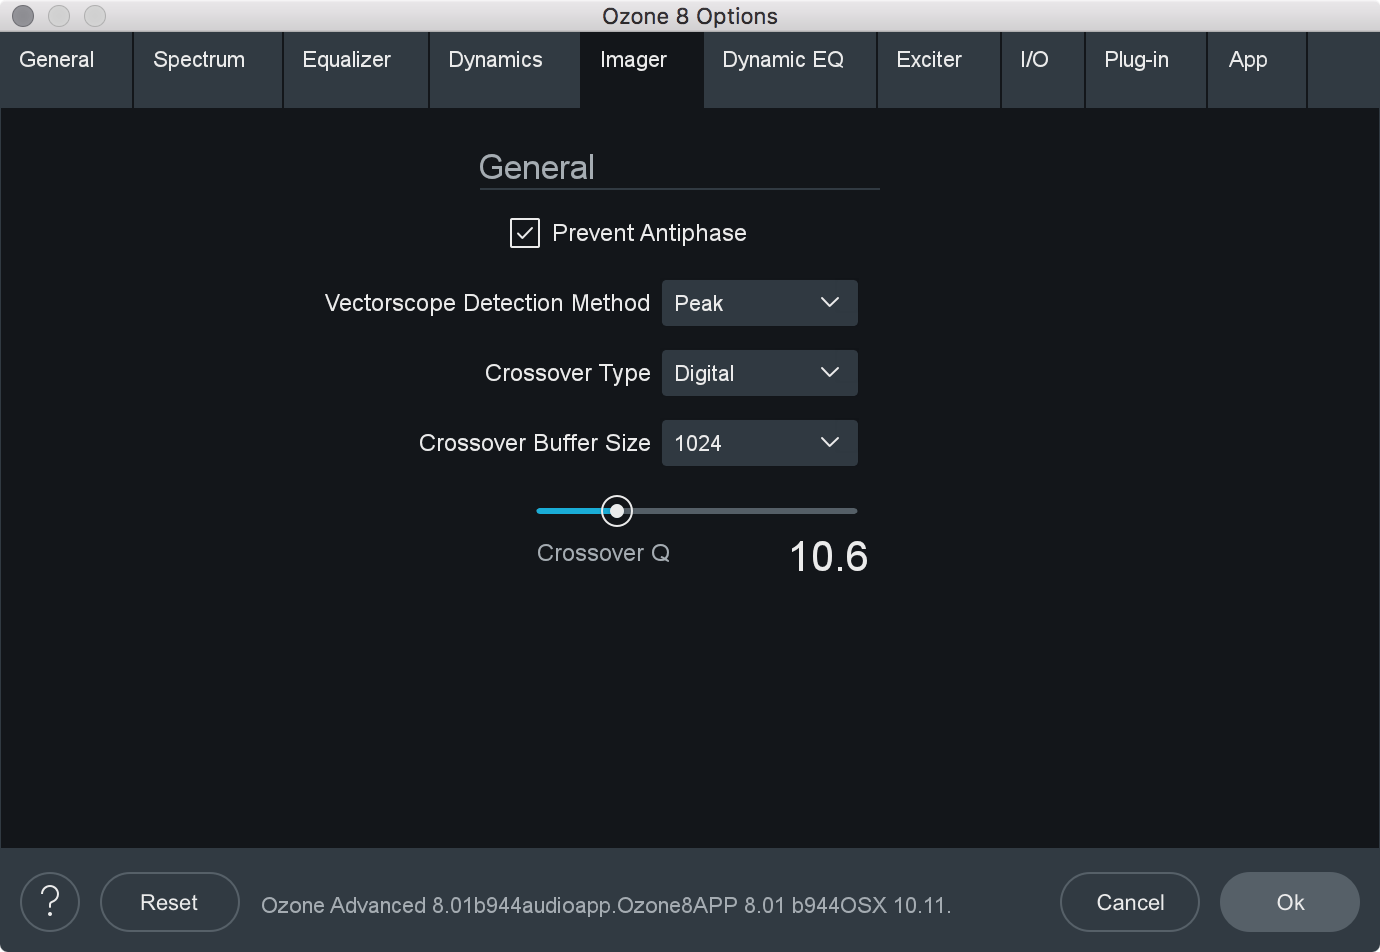Screen dimensions: 1380x952
Task: Click the General section heading
Action: 537,167
